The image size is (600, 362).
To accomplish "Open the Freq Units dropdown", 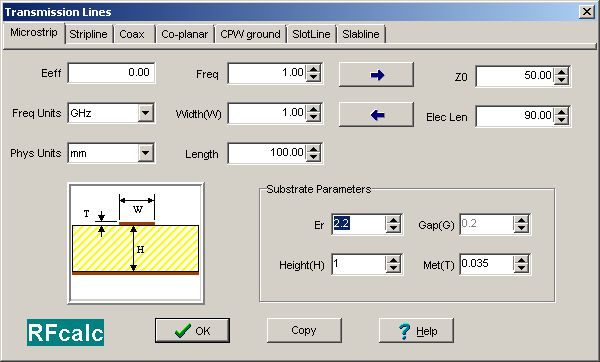I will pyautogui.click(x=145, y=113).
